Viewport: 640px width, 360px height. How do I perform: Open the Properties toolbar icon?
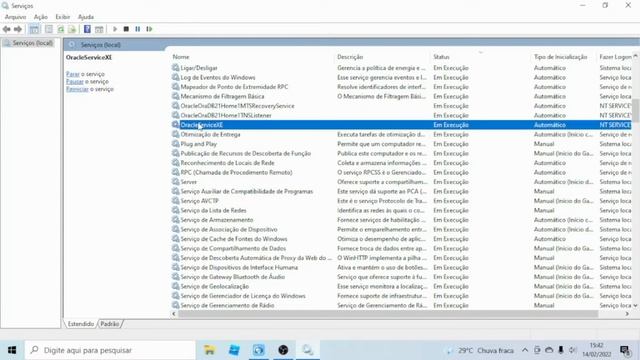pyautogui.click(x=49, y=29)
